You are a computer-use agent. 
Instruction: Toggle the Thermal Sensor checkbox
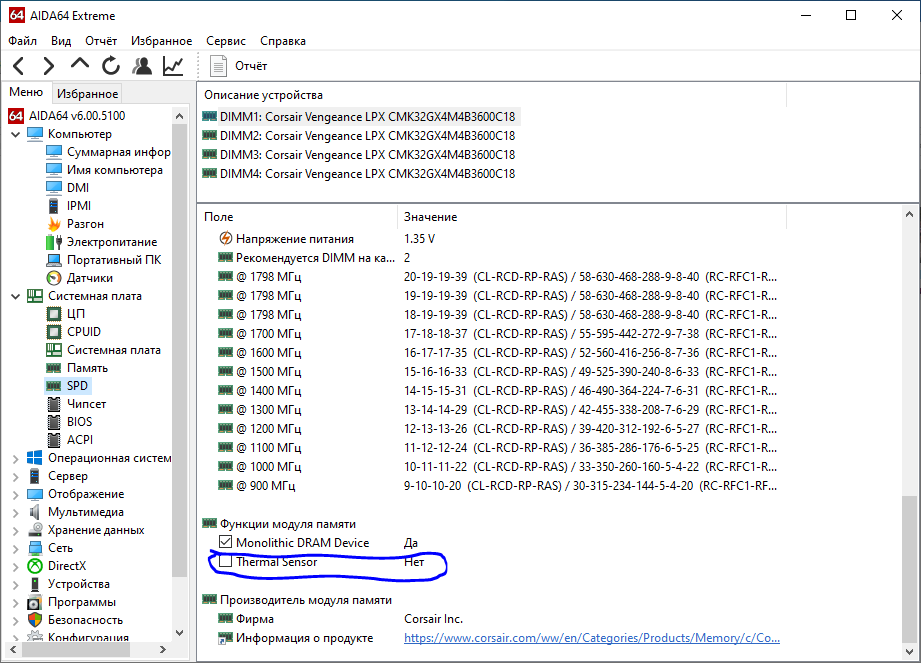226,561
